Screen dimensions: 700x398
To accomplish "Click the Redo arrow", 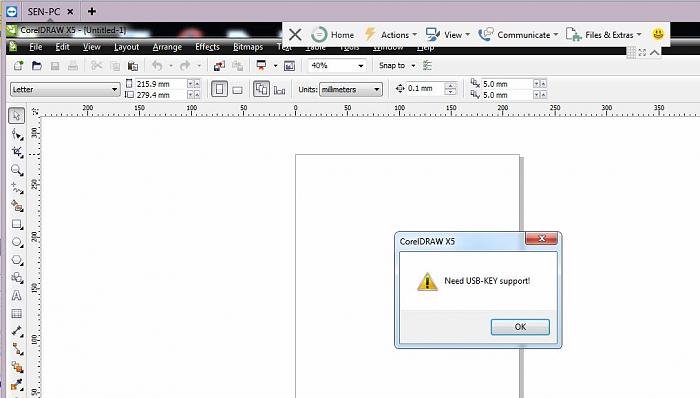I will point(185,66).
